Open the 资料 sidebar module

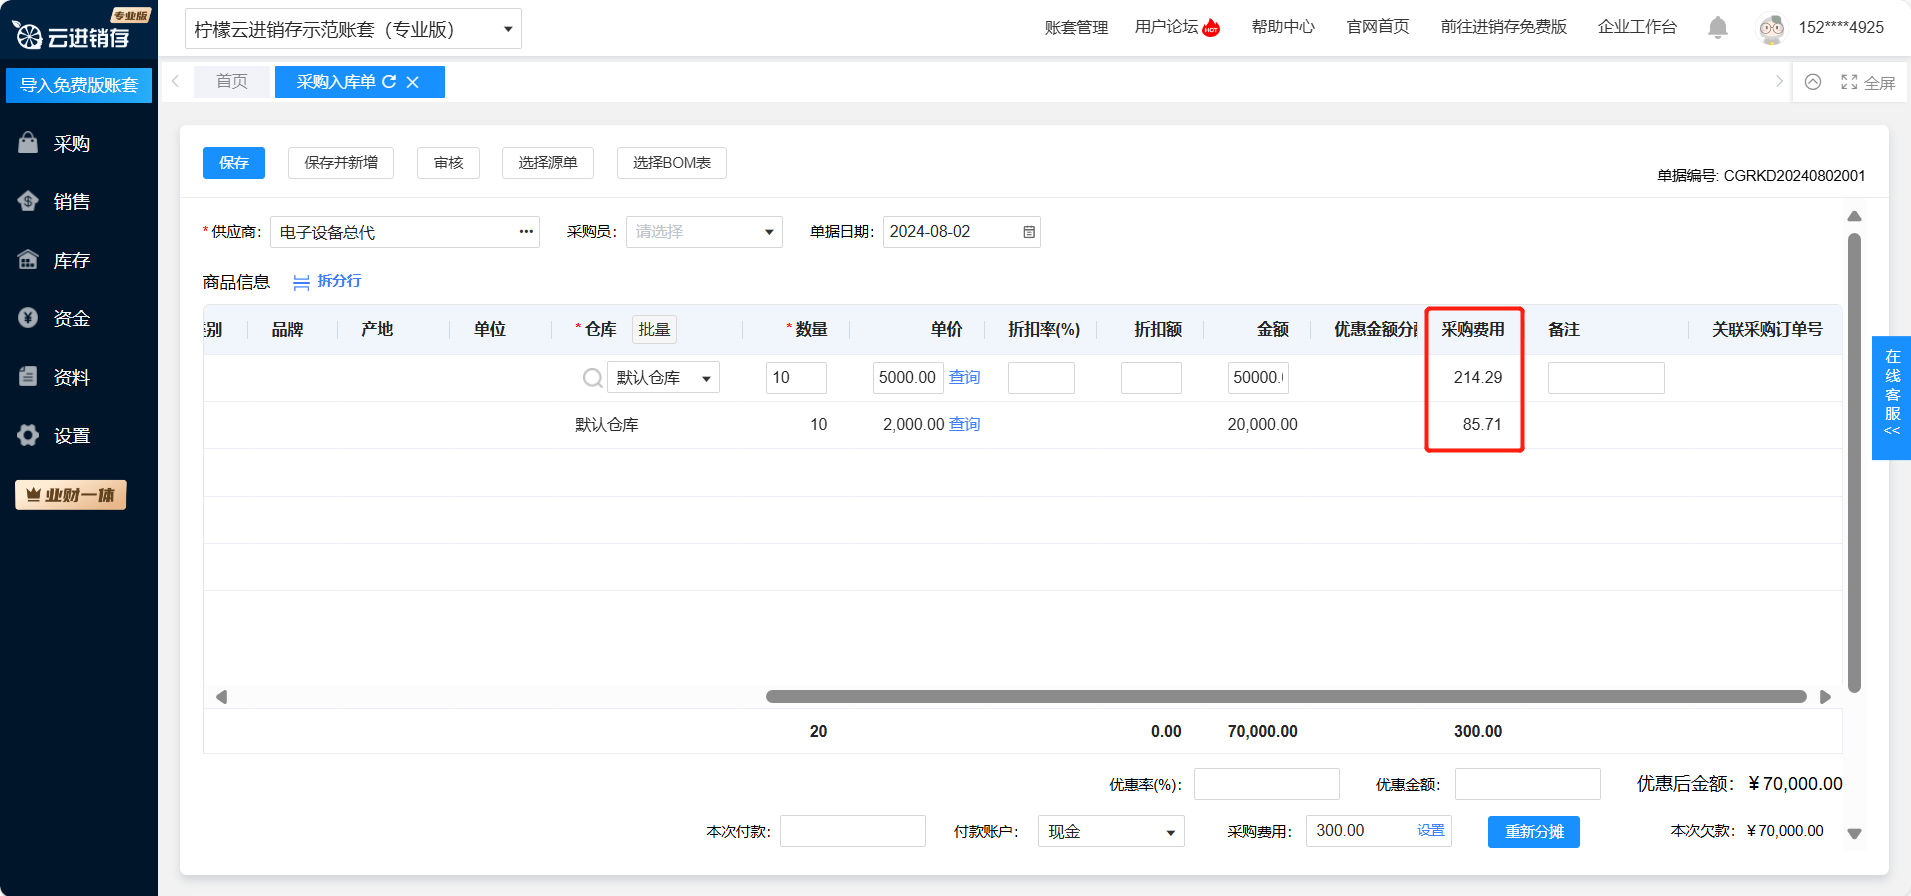point(56,377)
